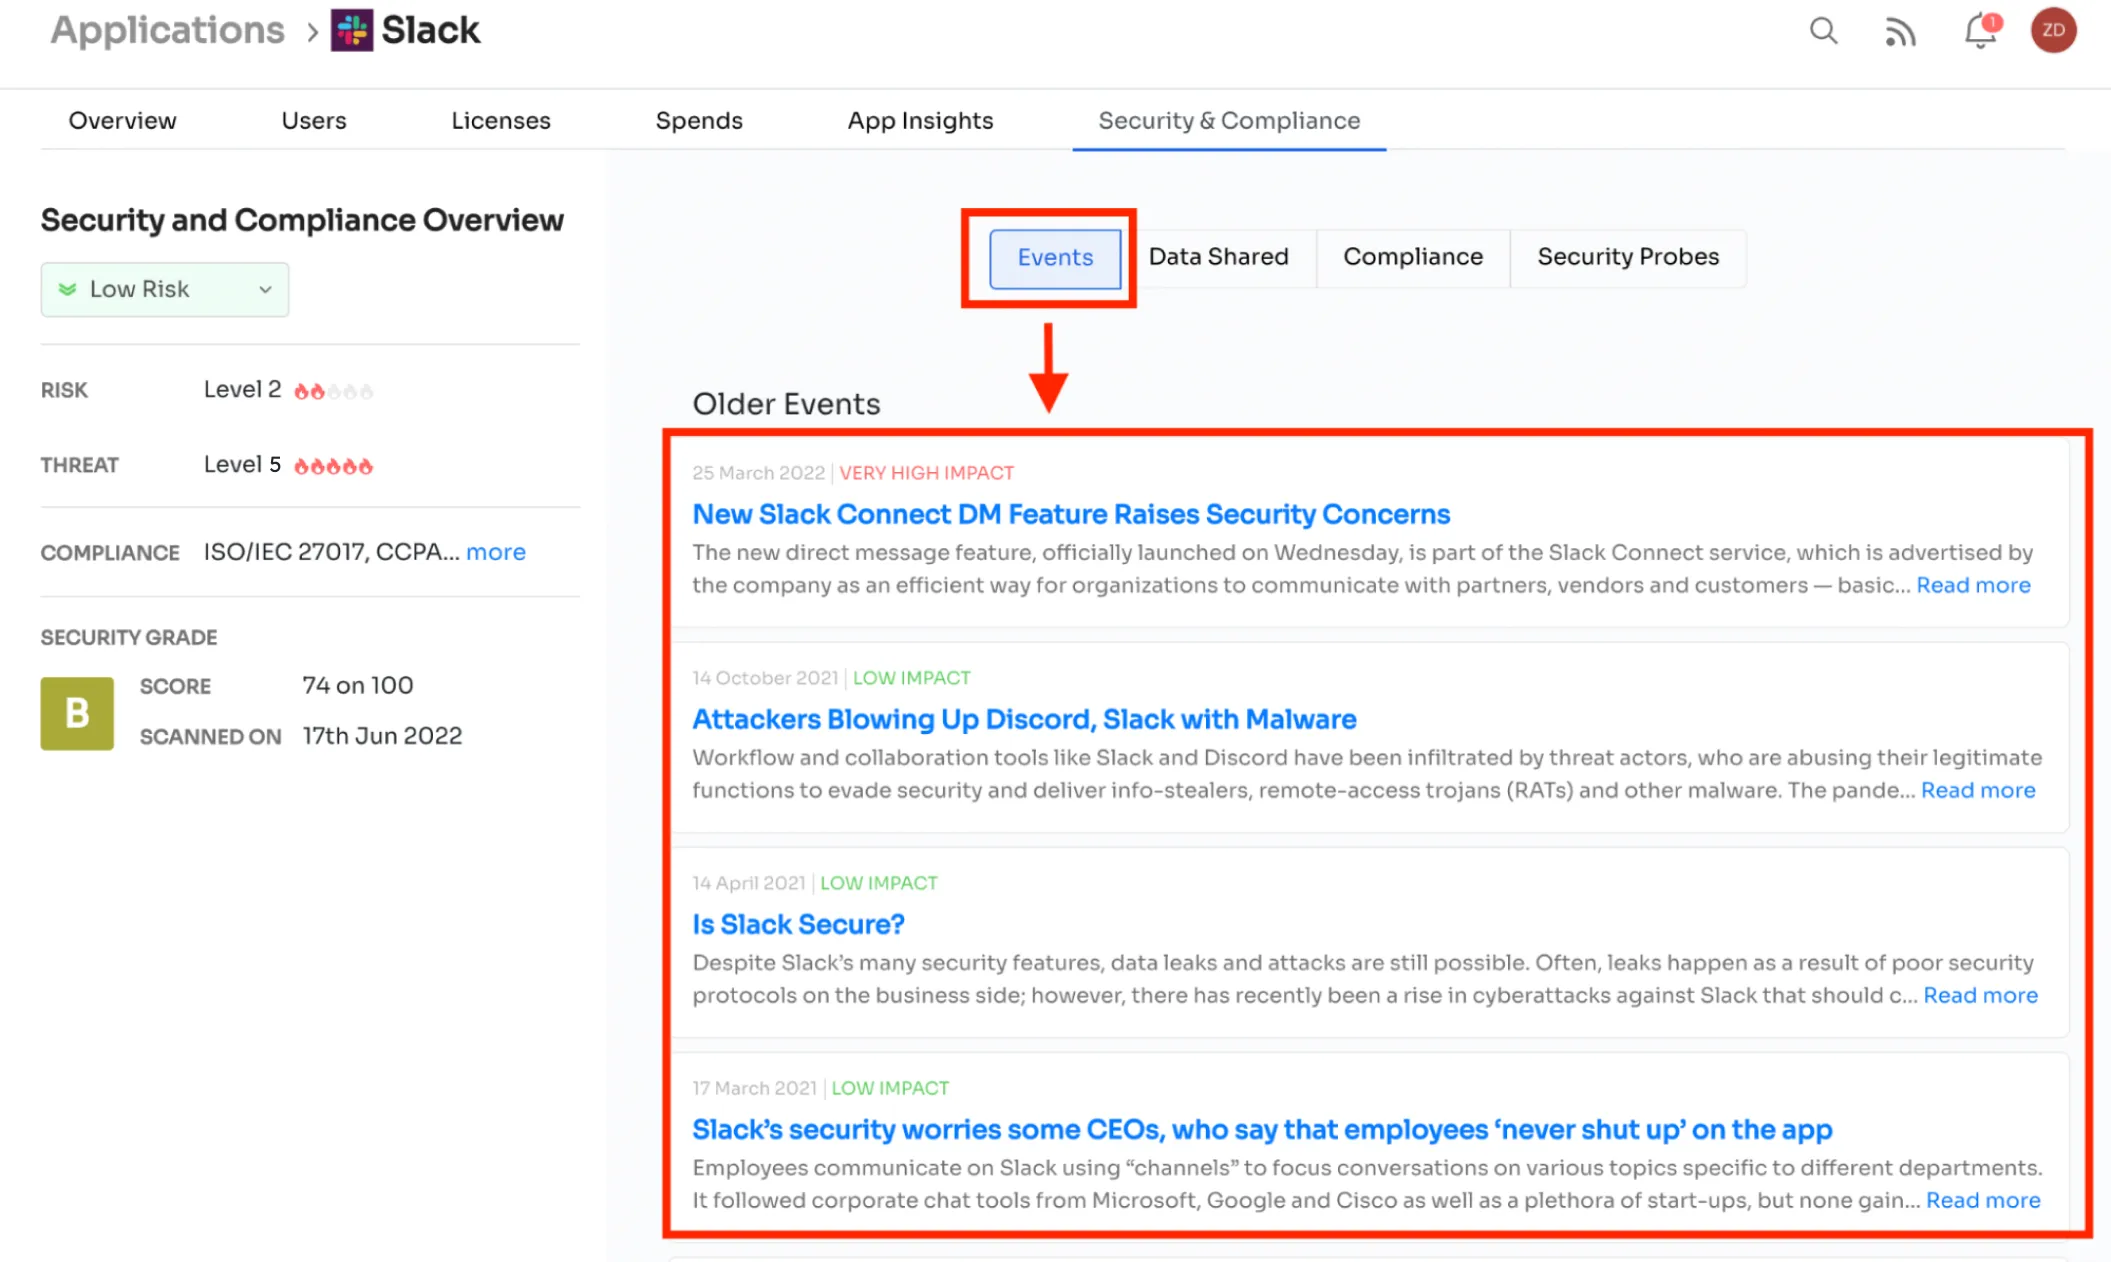
Task: Click the breadcrumb chevron after Applications
Action: tap(313, 32)
